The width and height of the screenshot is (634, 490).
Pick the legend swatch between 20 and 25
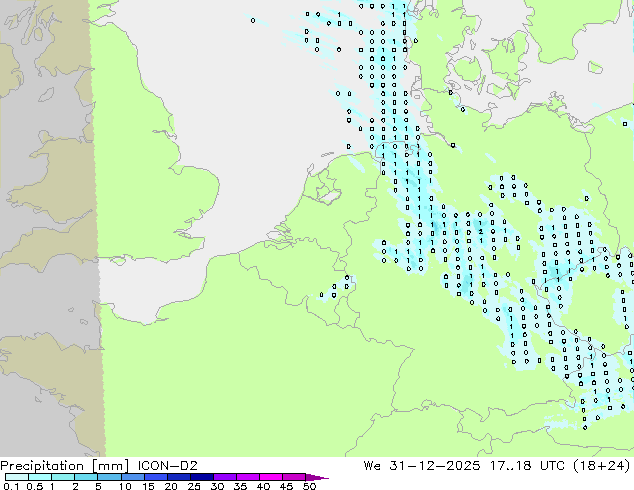pyautogui.click(x=178, y=477)
